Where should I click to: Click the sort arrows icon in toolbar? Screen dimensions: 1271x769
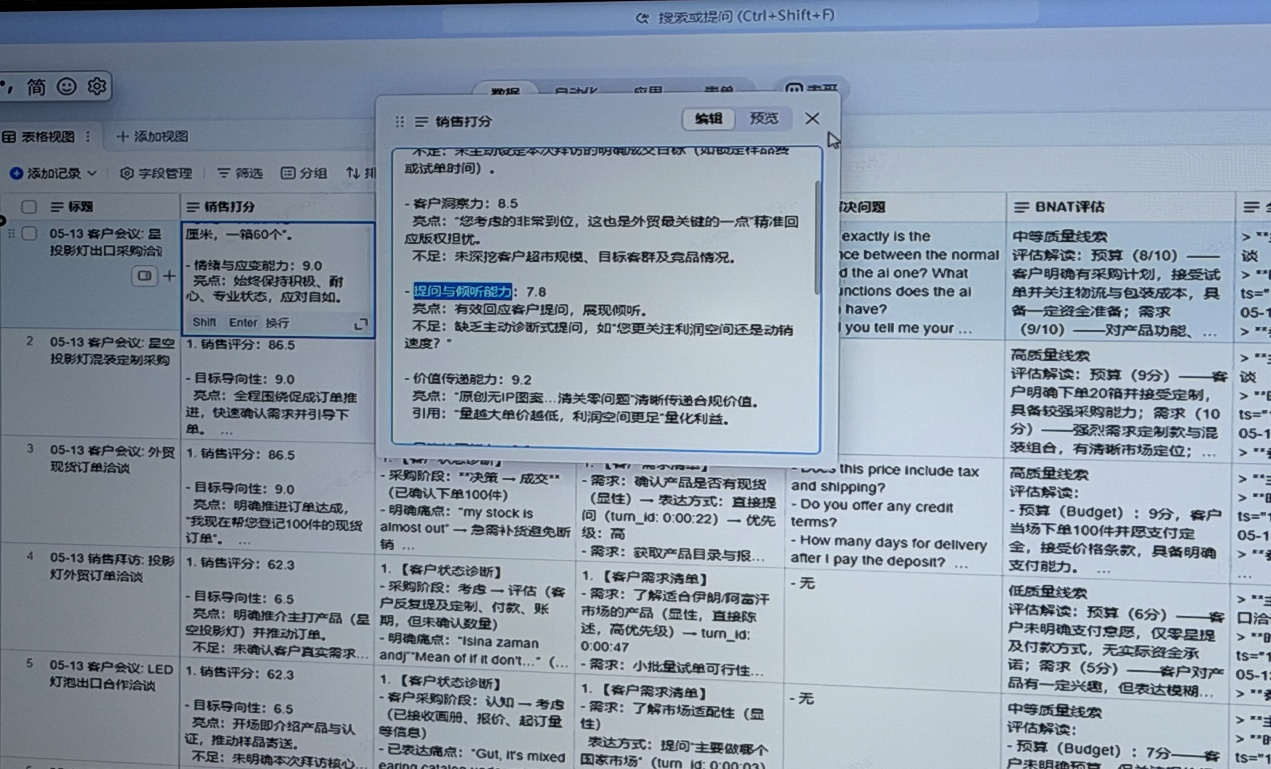click(x=353, y=173)
